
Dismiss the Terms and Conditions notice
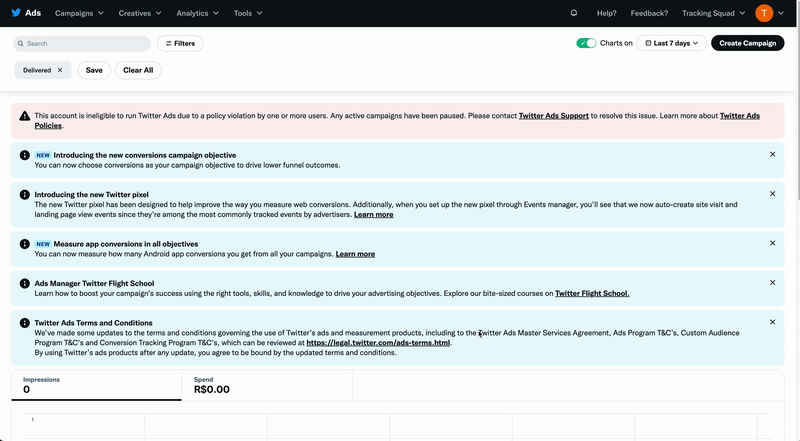click(772, 322)
